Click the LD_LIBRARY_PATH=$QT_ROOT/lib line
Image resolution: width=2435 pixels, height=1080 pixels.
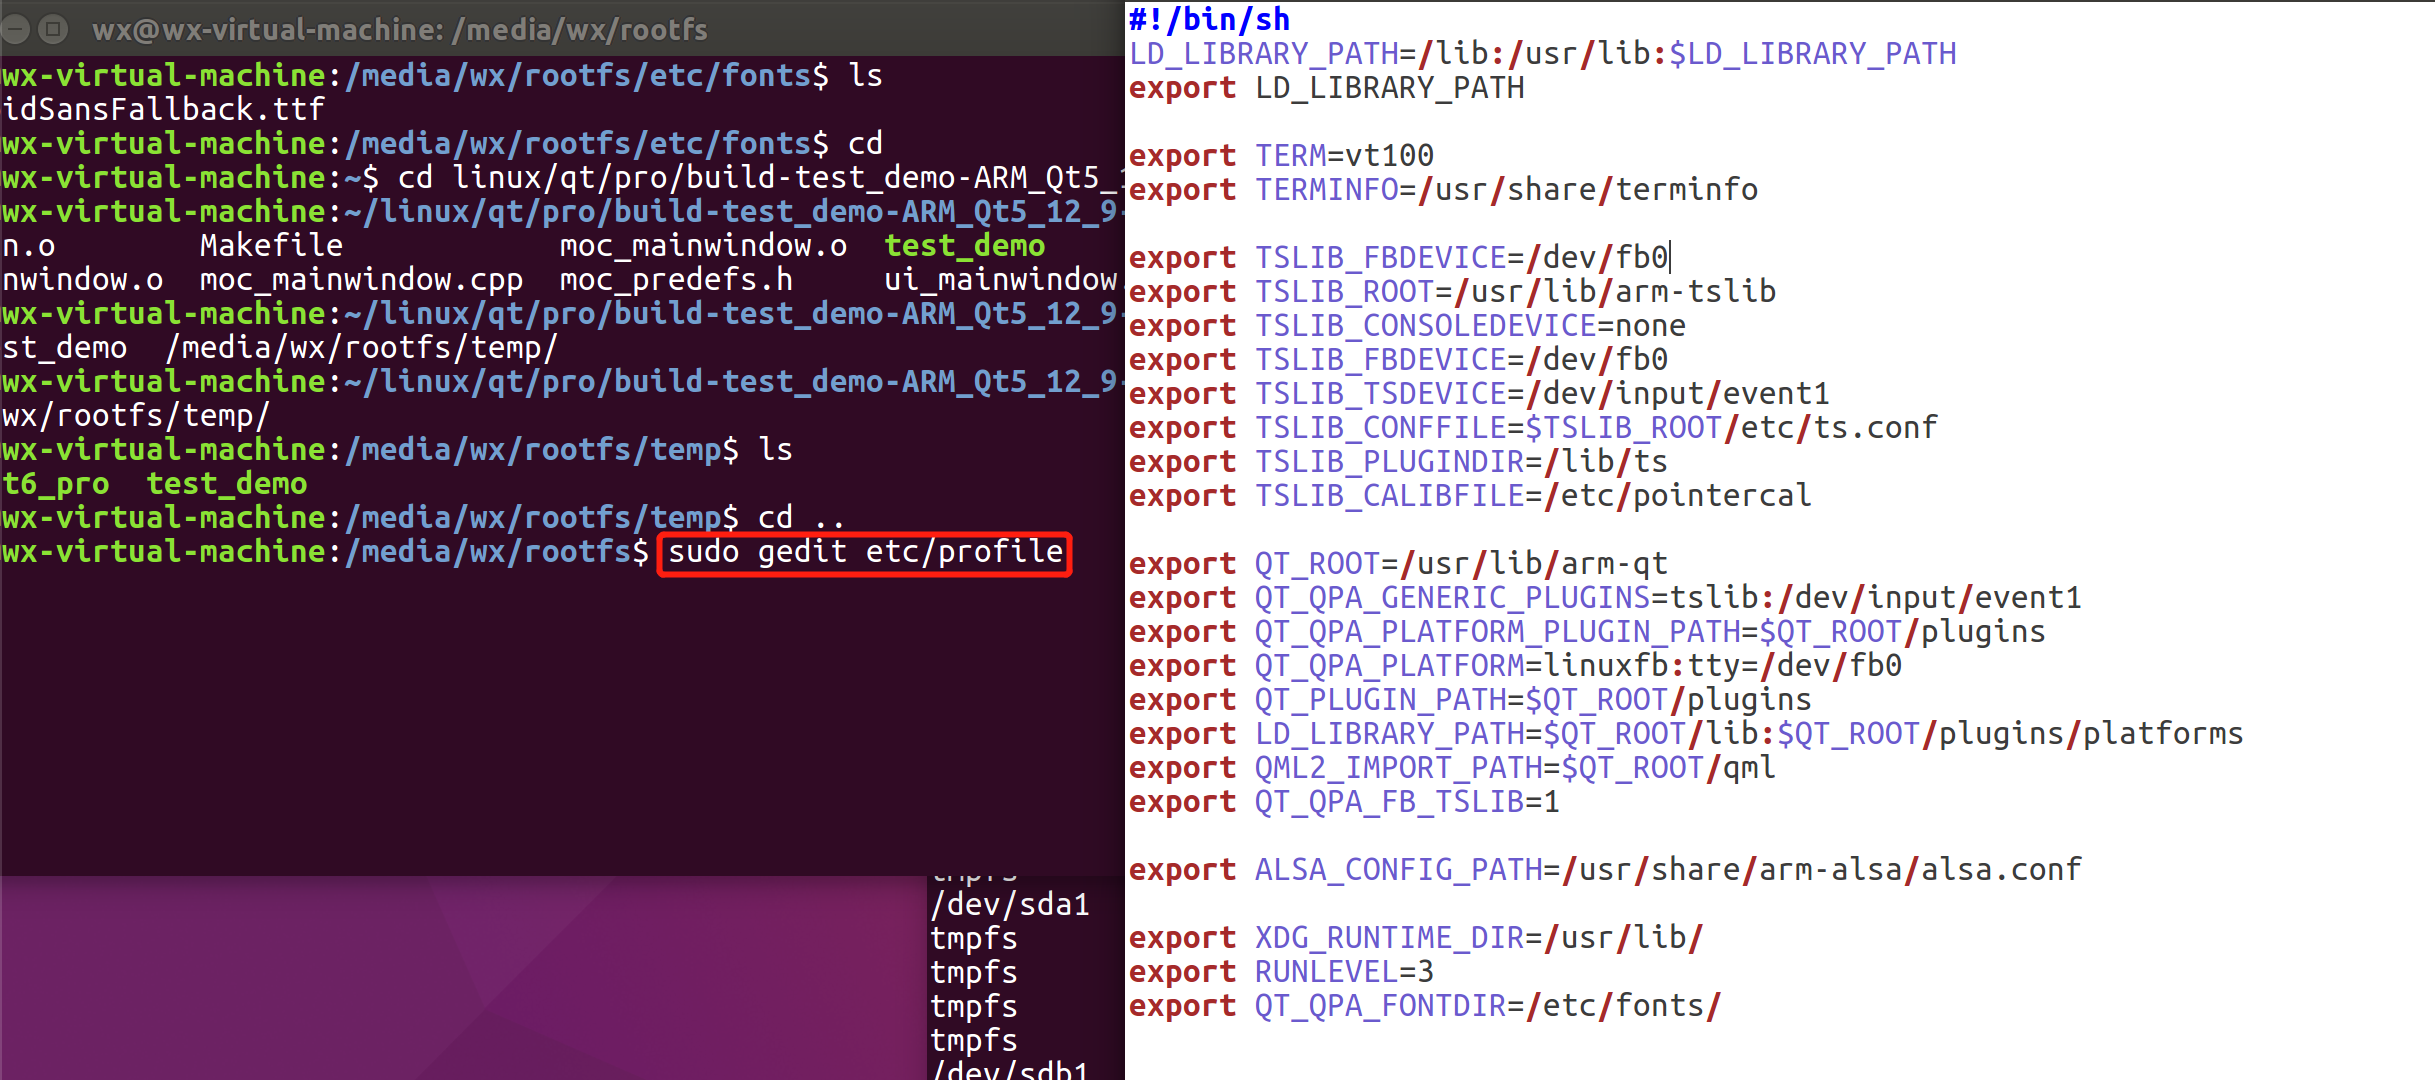(1686, 734)
